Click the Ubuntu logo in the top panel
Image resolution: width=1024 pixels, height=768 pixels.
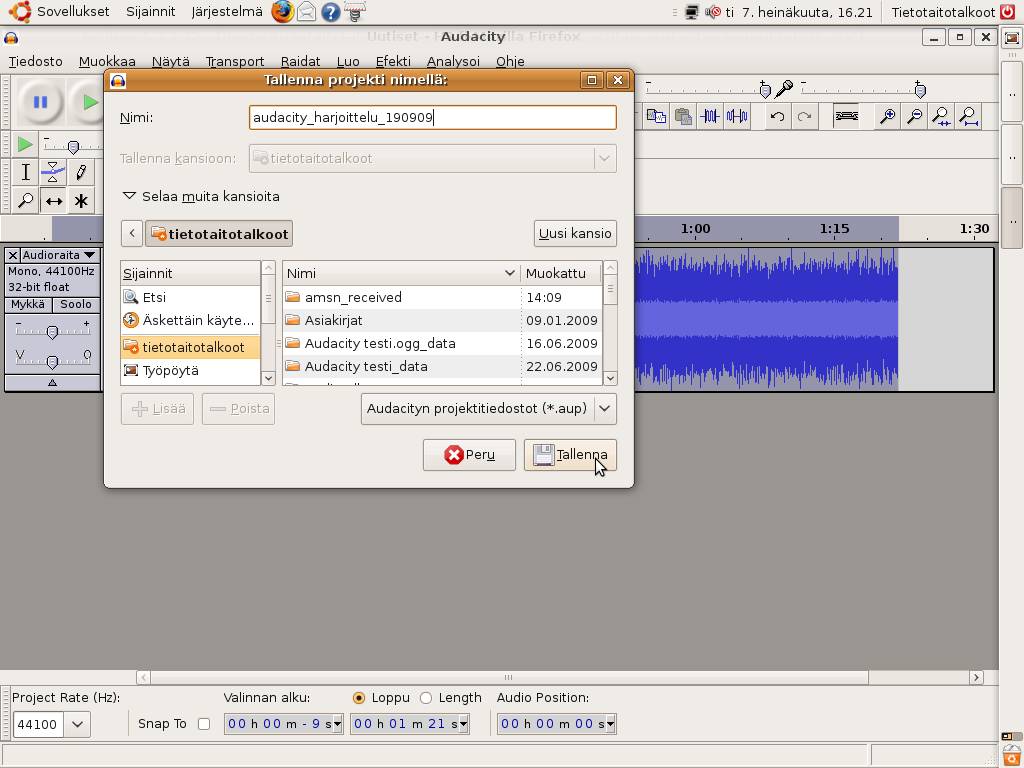20,12
